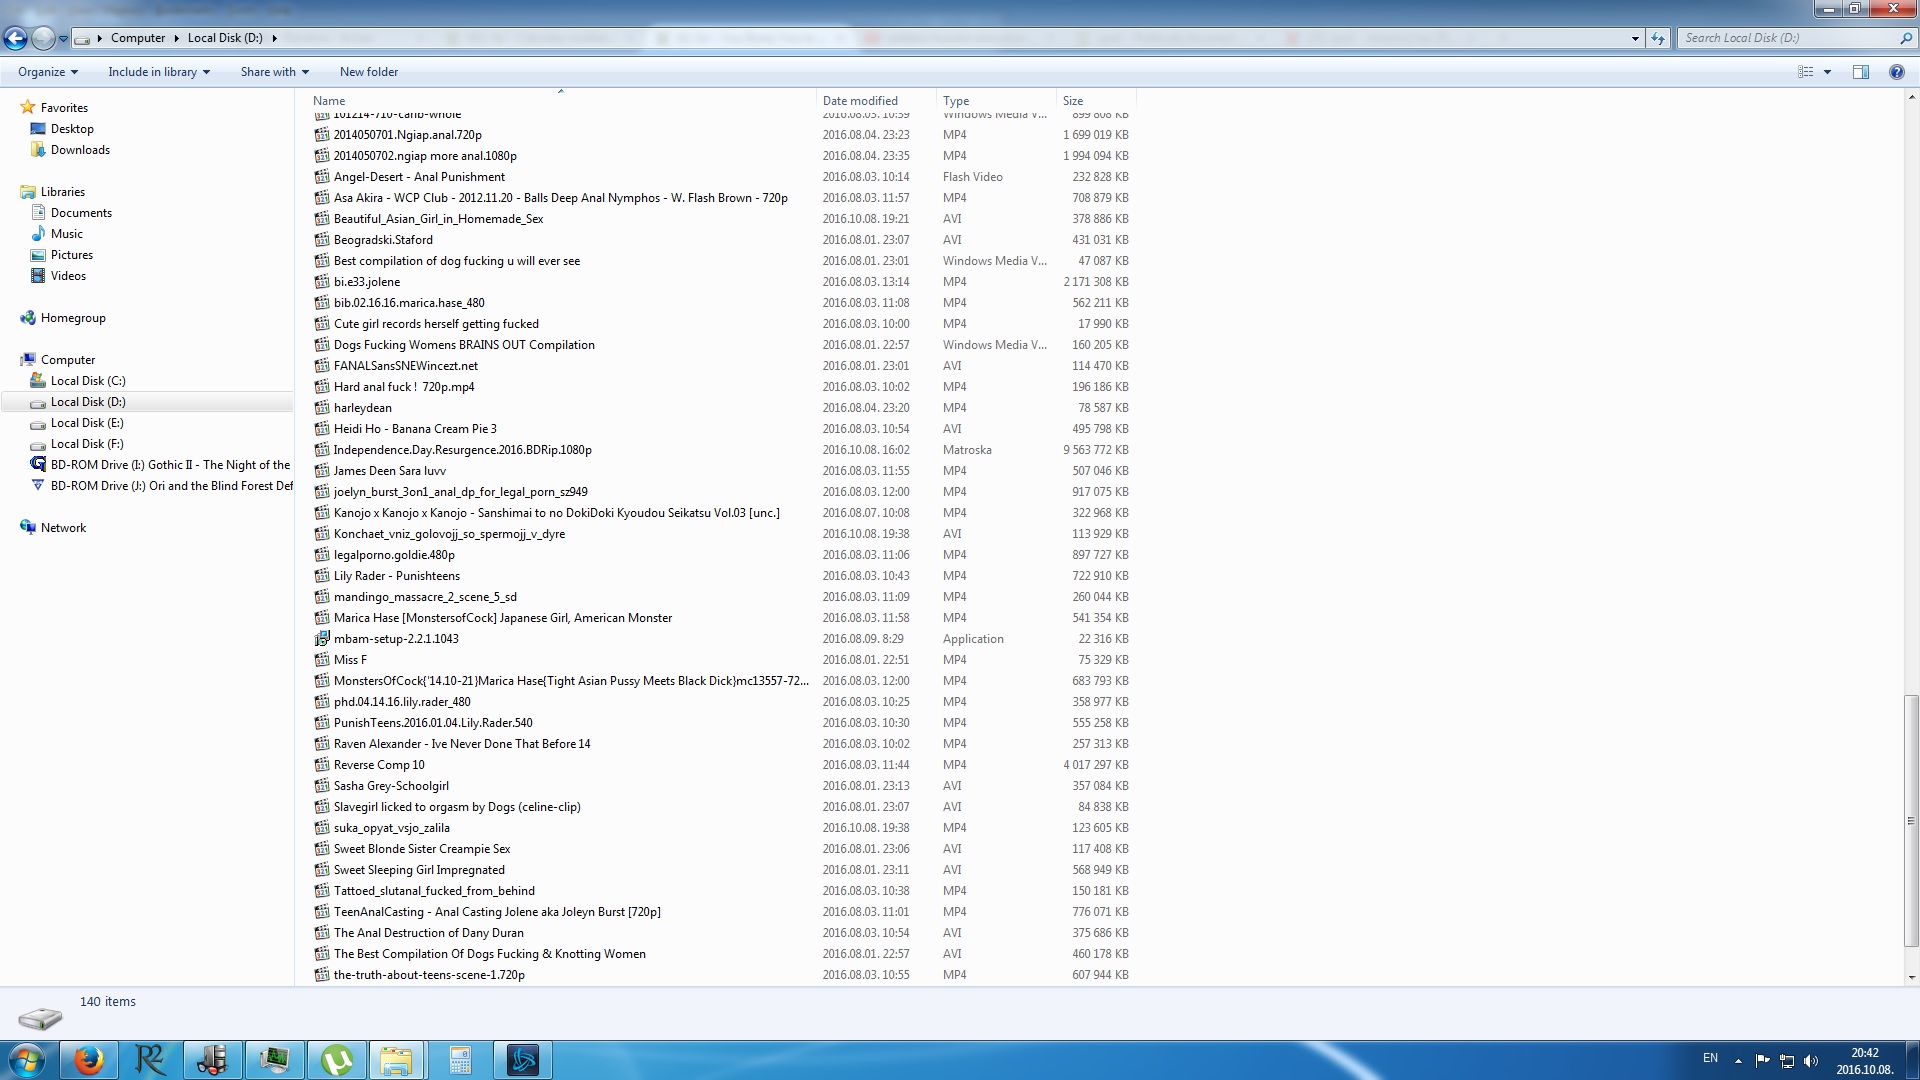Open the Windows Start menu orb
This screenshot has width=1920, height=1080.
[27, 1060]
